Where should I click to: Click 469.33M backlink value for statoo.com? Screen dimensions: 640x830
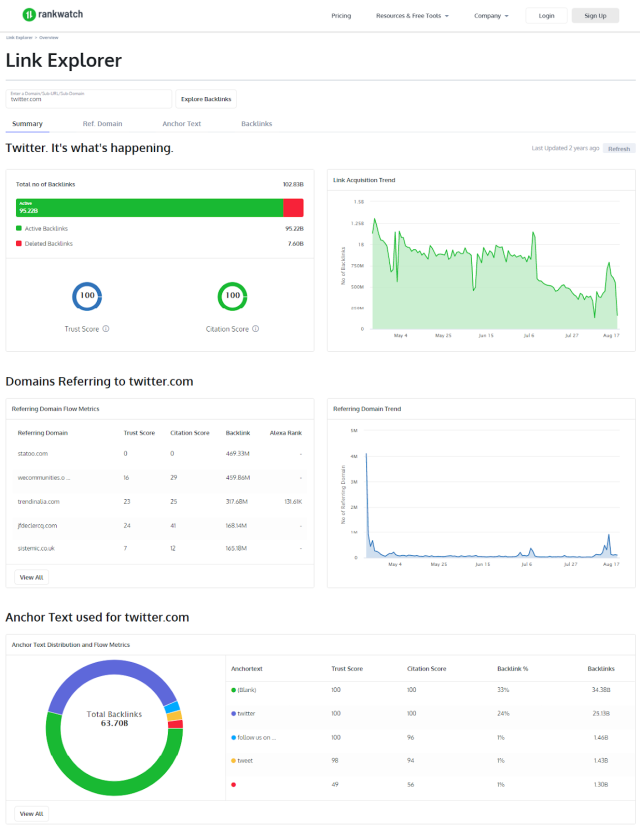coord(238,454)
